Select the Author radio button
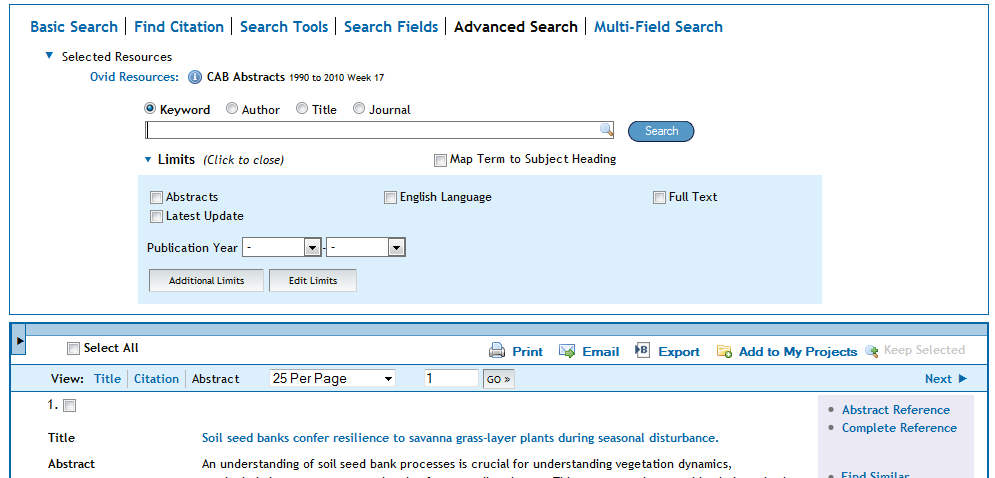 point(232,109)
